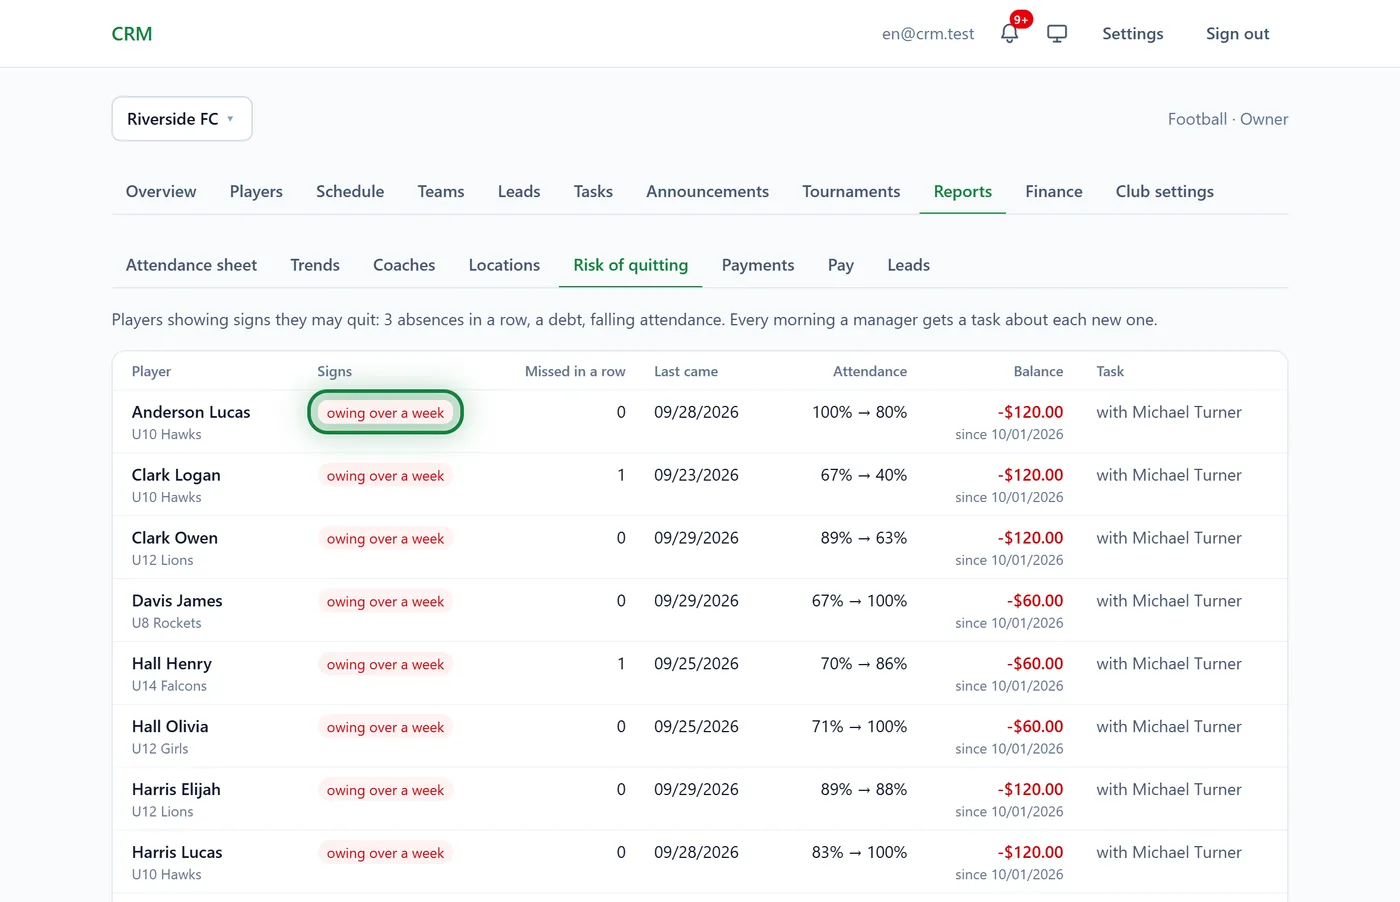This screenshot has height=902, width=1400.
Task: Sign out of the account
Action: tap(1237, 34)
